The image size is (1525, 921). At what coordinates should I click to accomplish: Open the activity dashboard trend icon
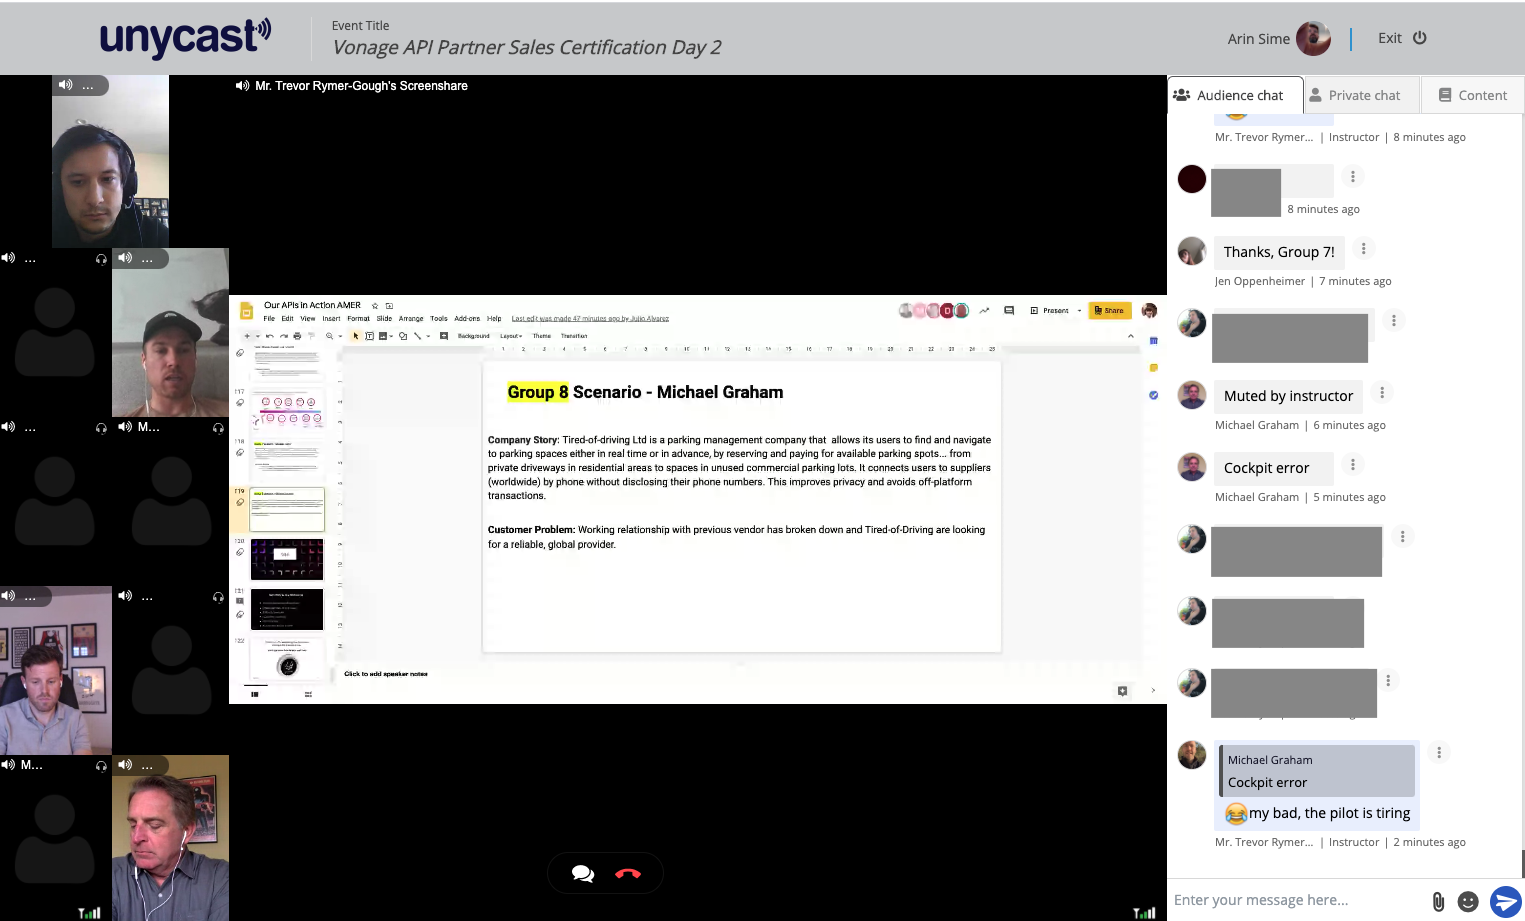click(984, 311)
